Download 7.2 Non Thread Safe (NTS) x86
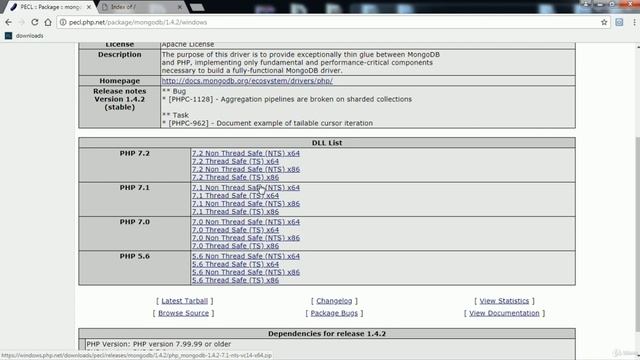The width and height of the screenshot is (640, 360). (x=246, y=169)
